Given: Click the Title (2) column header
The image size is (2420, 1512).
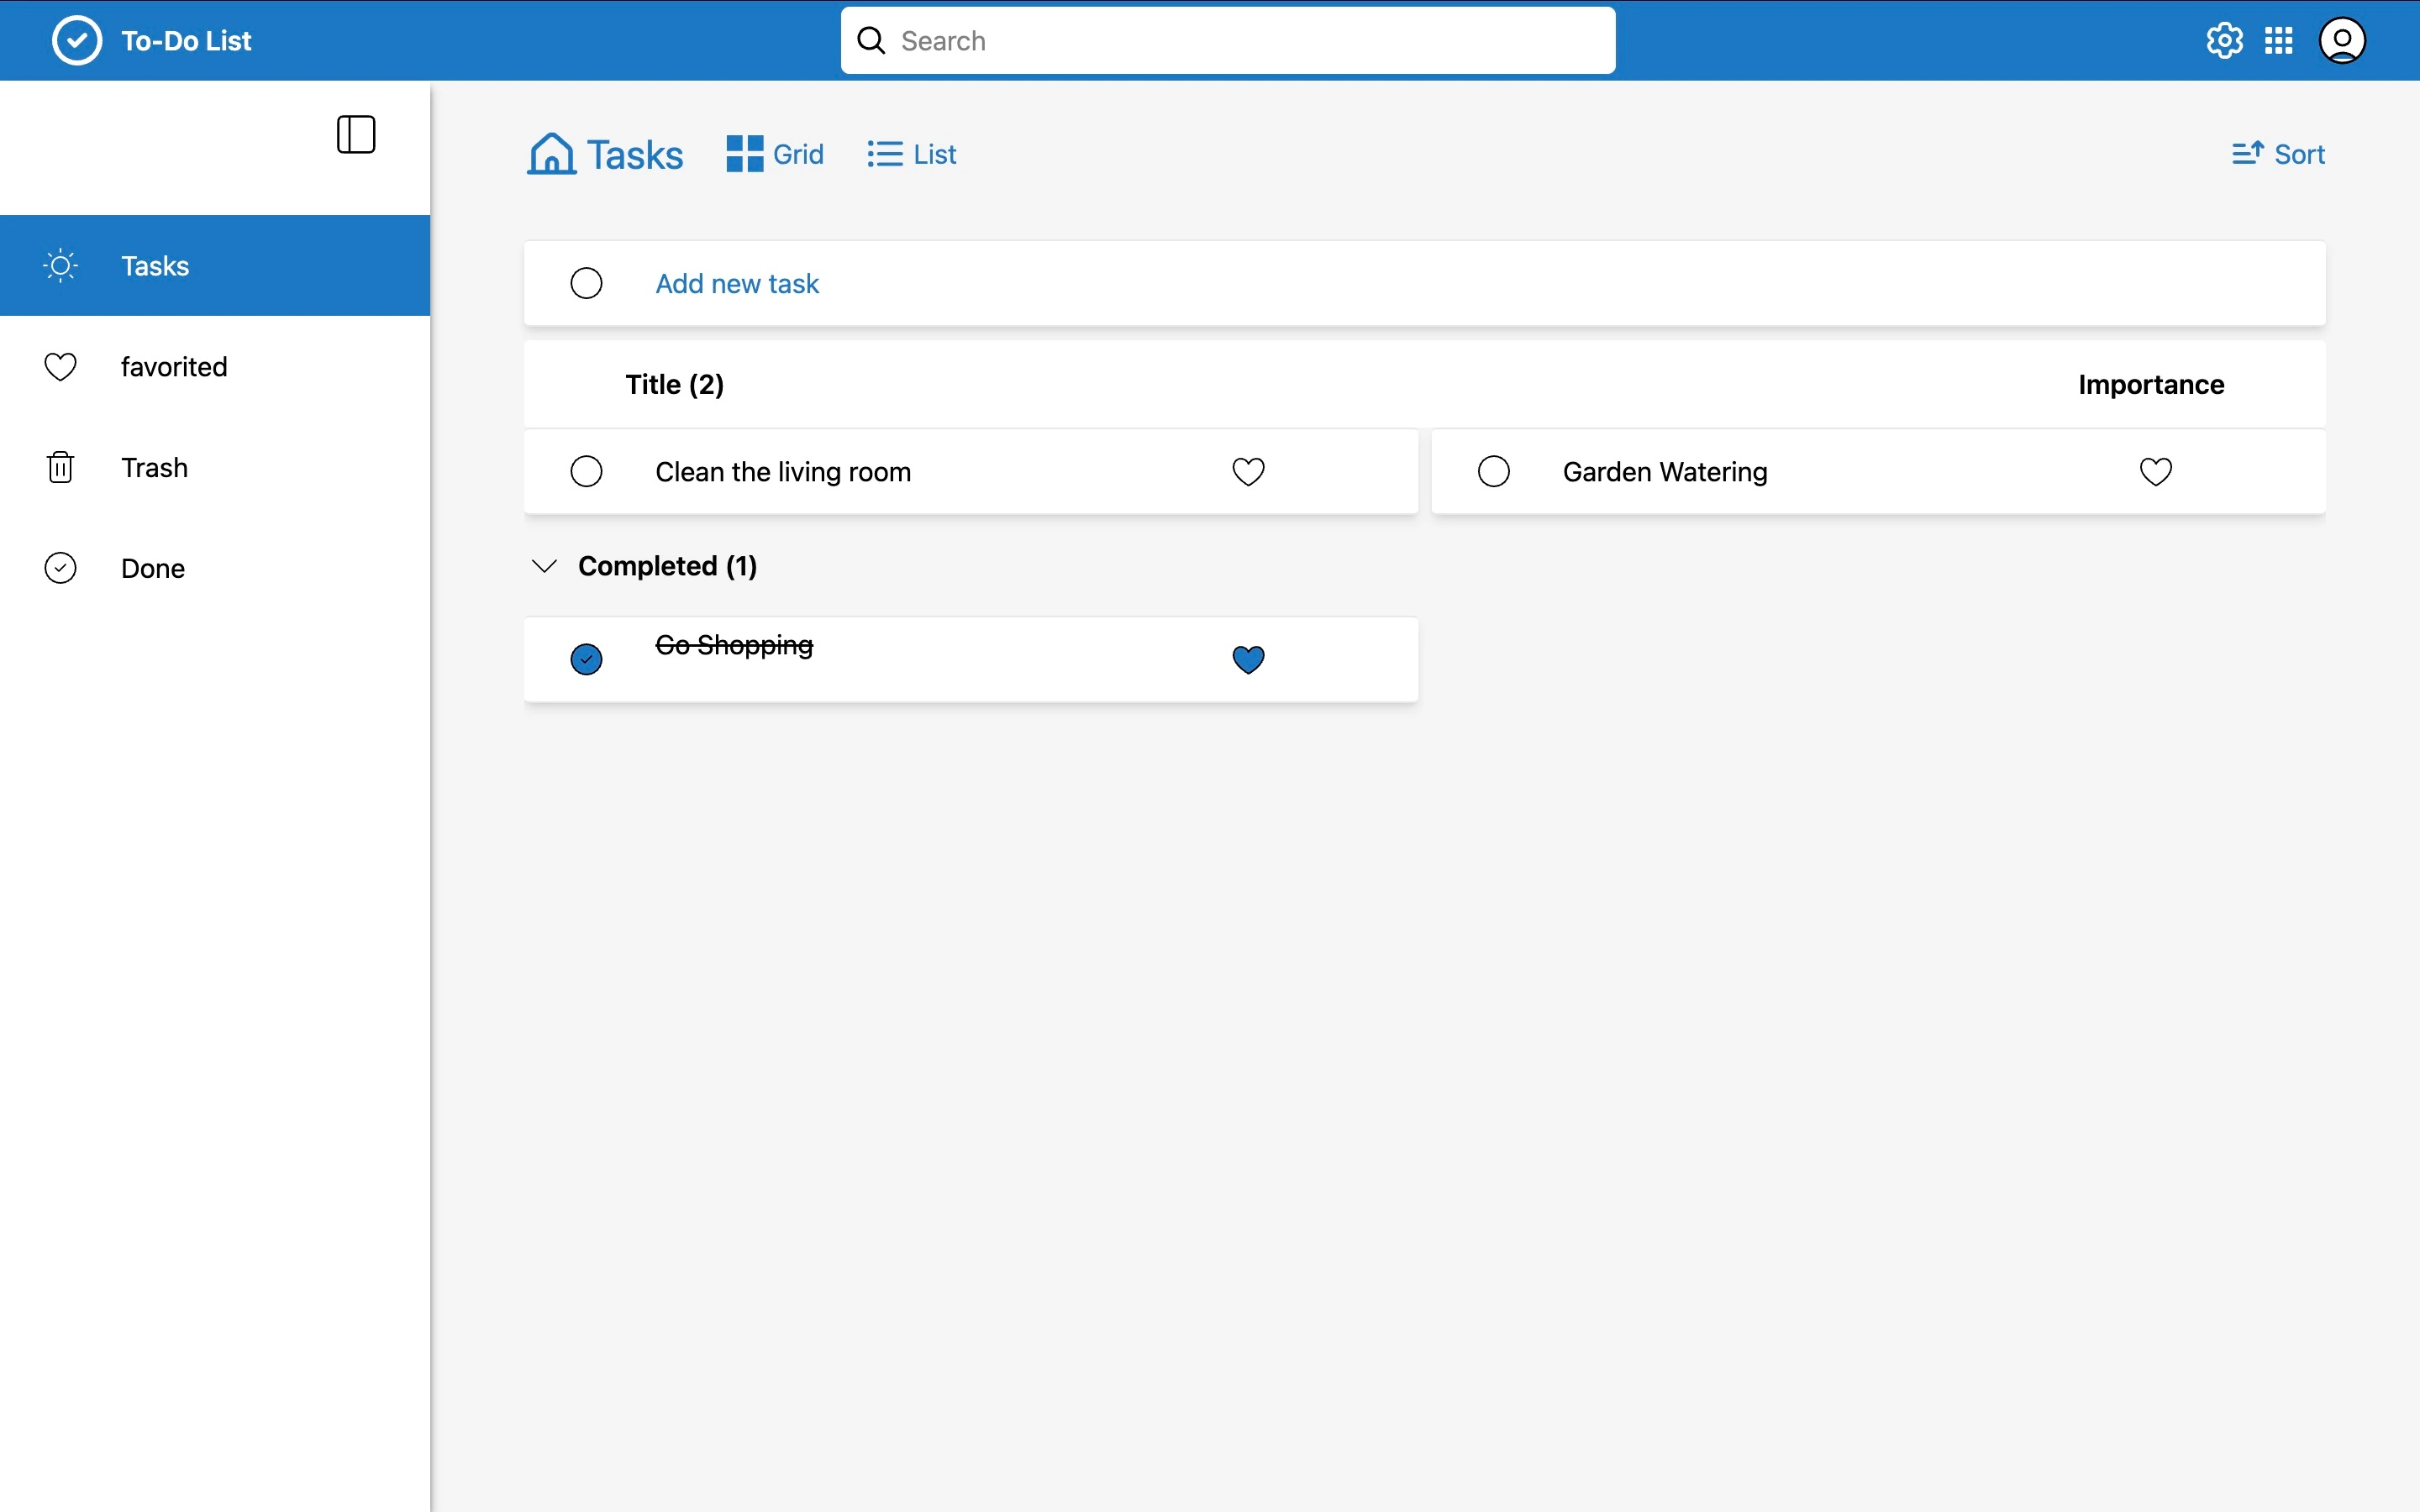Looking at the screenshot, I should pyautogui.click(x=675, y=385).
